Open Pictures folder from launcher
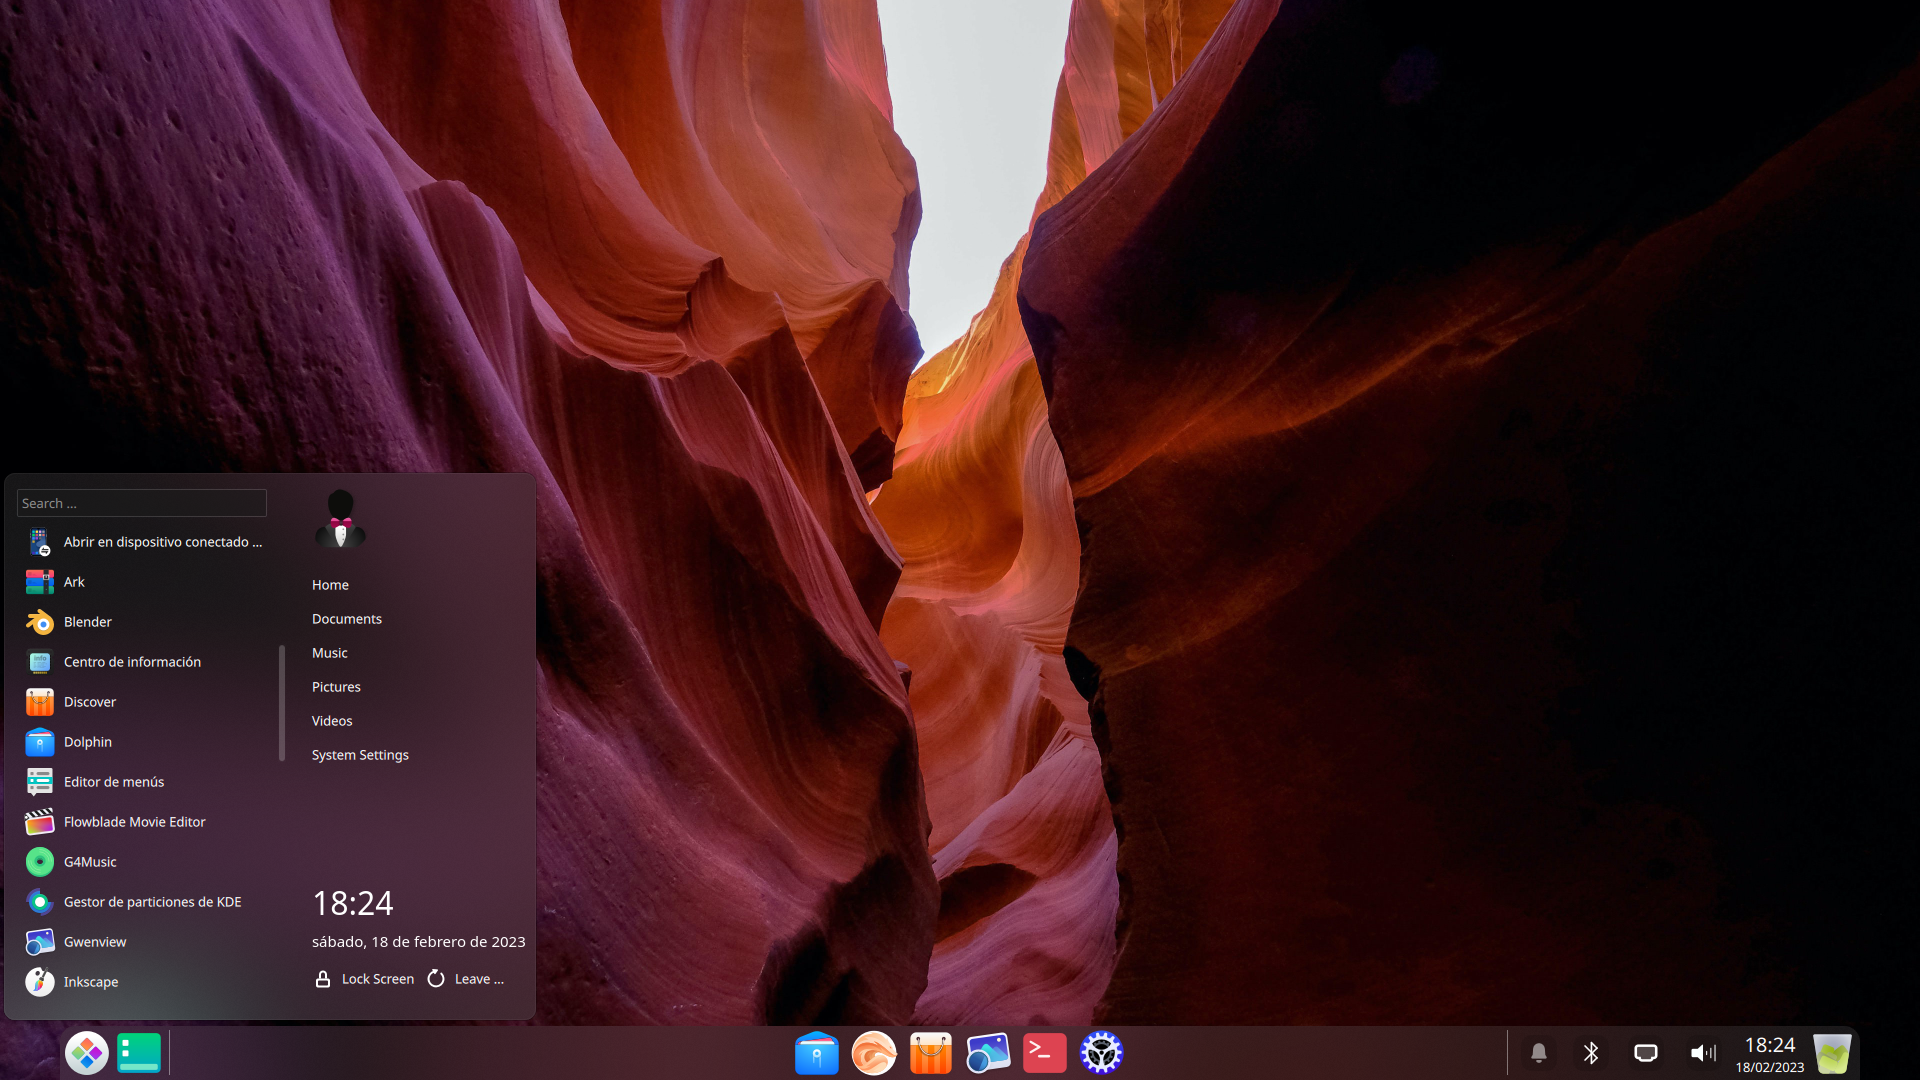The height and width of the screenshot is (1080, 1920). 336,687
